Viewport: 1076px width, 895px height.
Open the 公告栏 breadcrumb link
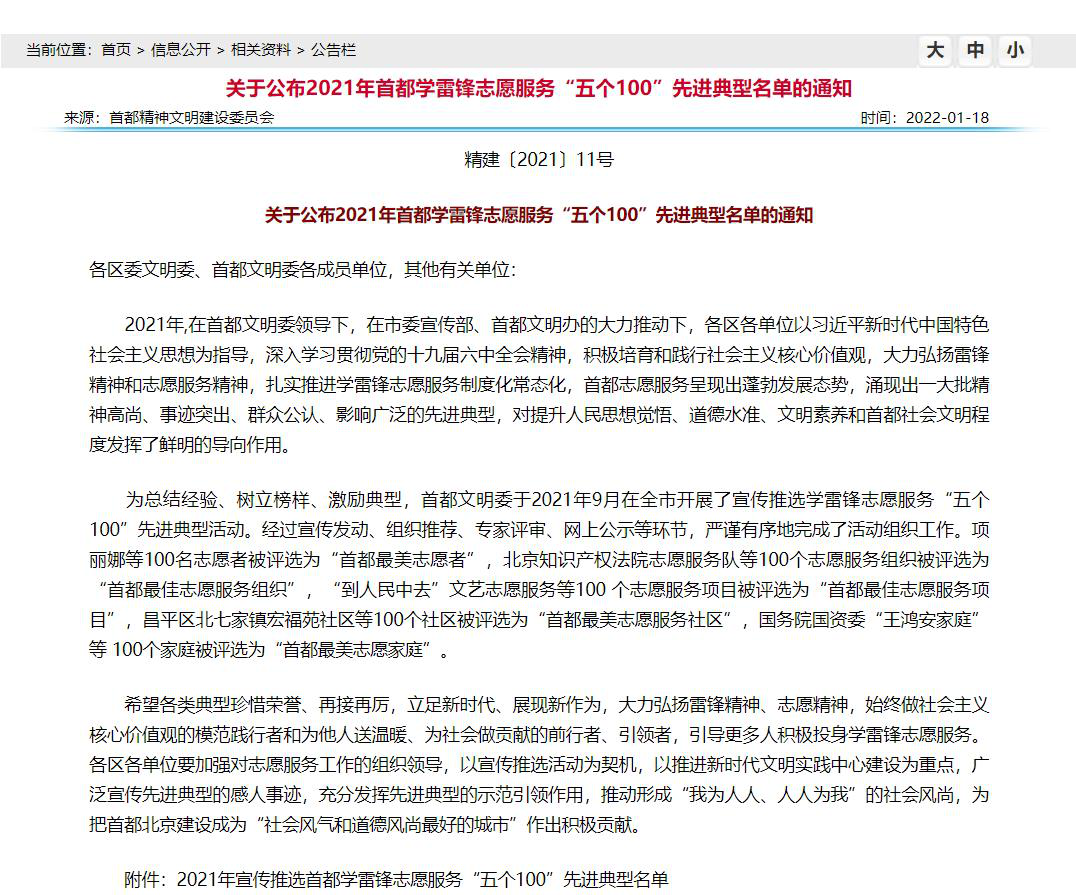click(333, 50)
